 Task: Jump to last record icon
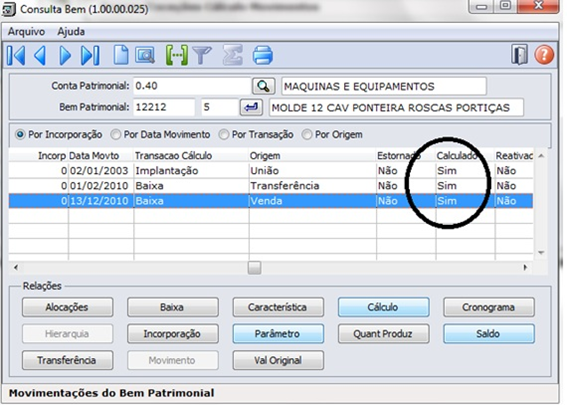90,56
